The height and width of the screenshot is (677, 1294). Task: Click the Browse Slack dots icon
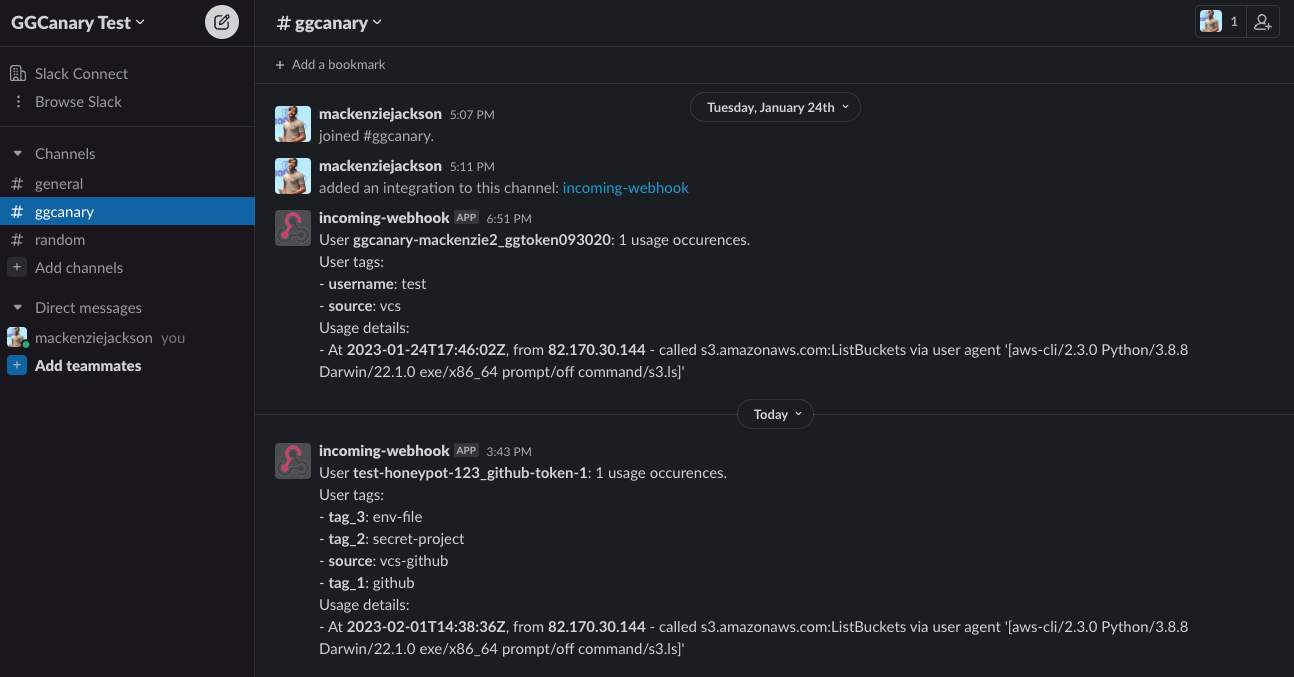pos(17,101)
